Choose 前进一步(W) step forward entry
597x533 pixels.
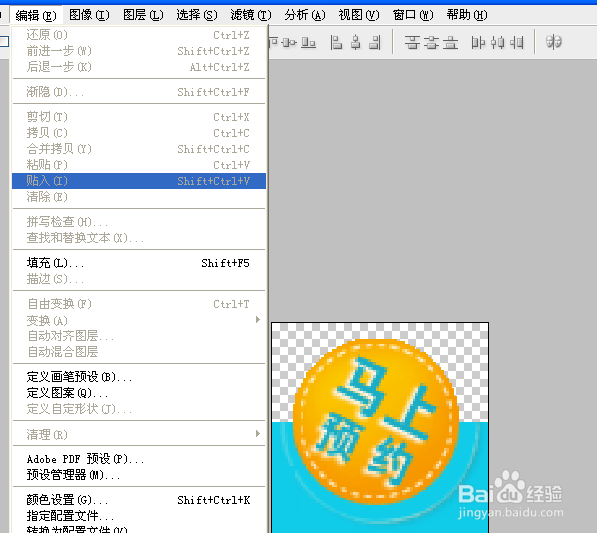pos(139,51)
